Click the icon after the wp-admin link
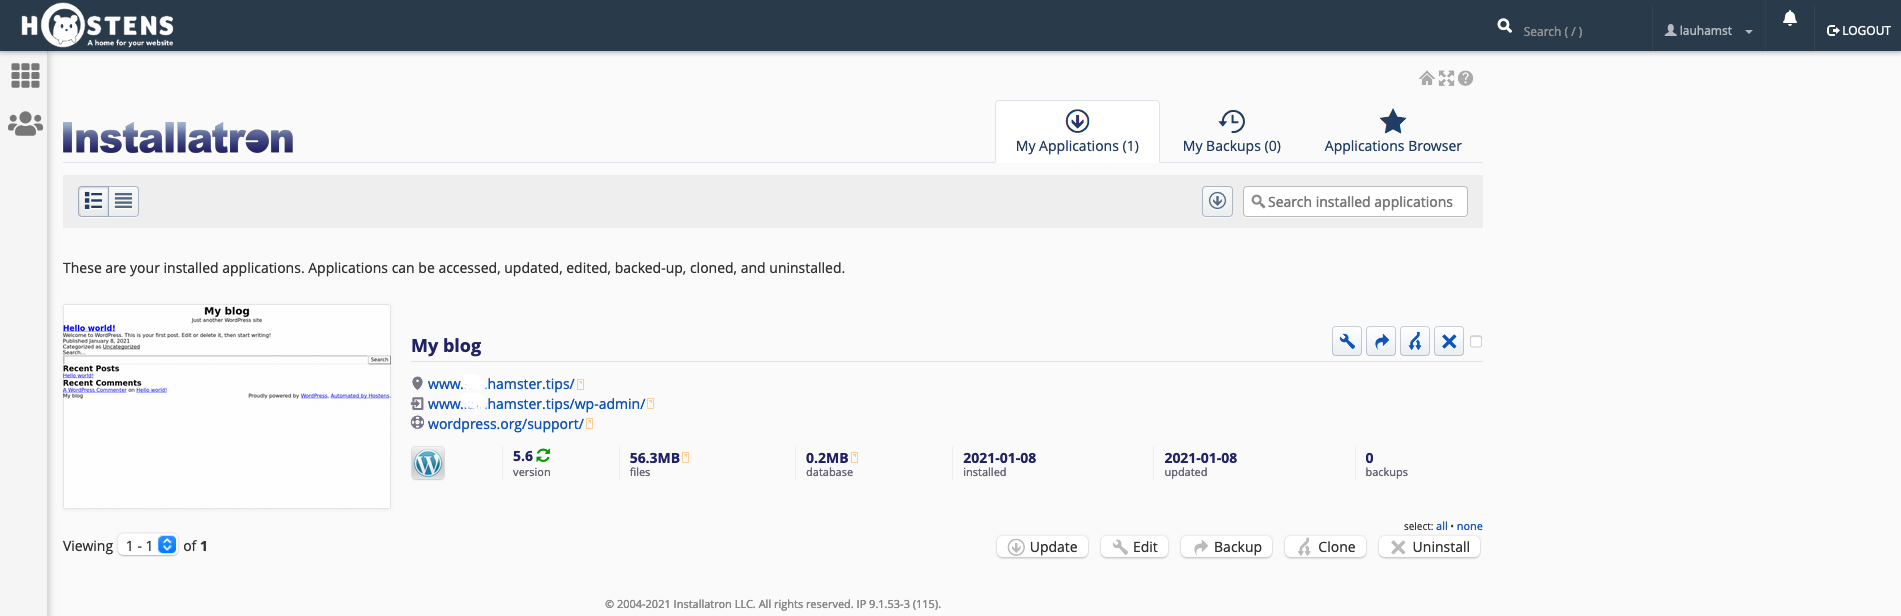1901x616 pixels. click(651, 404)
